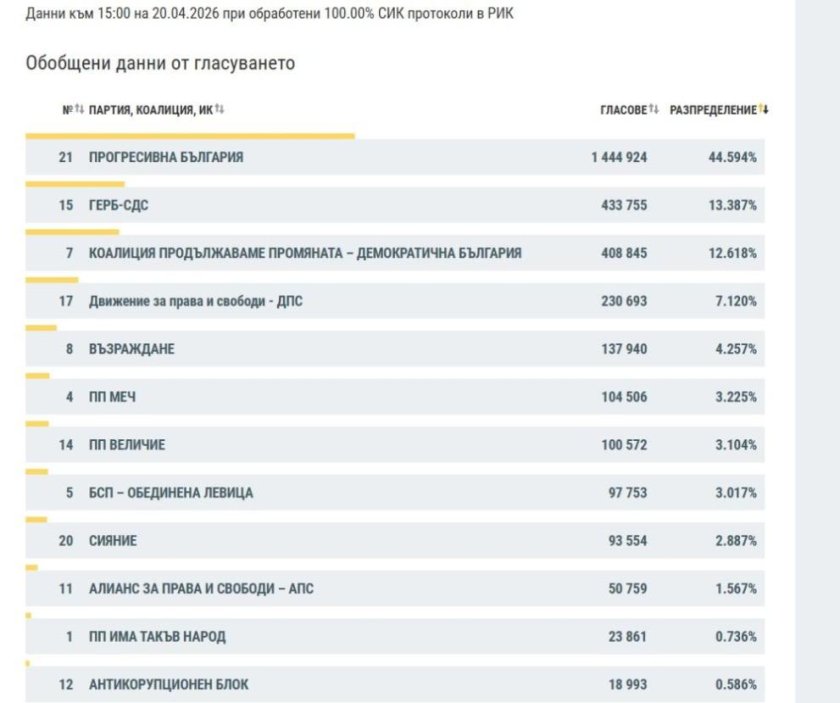
Task: Click the ГЛАСОВЕ column header label
Action: 623,110
